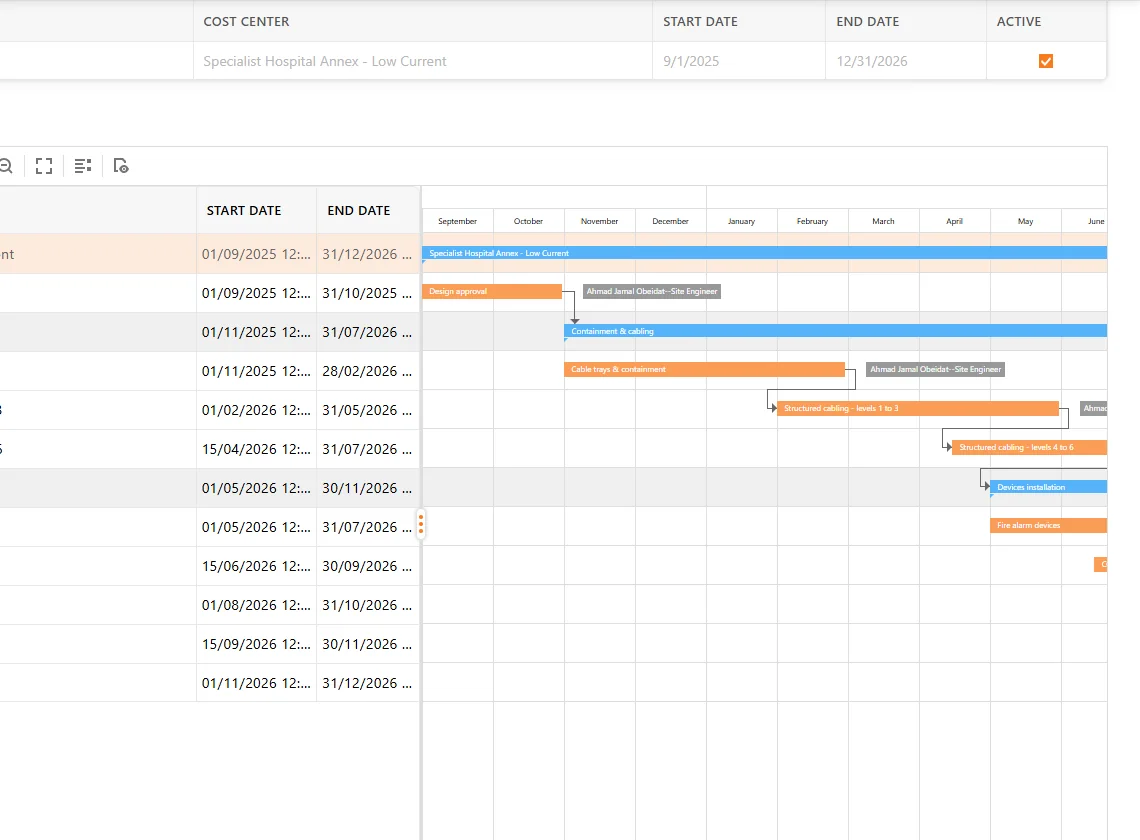This screenshot has width=1140, height=840.
Task: Click start date cell 15/04/2026
Action: (x=256, y=449)
